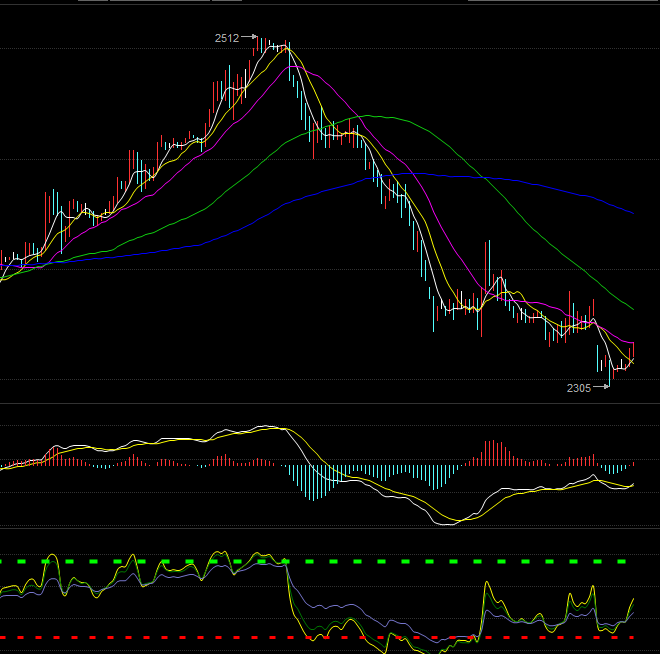Click the blue moving average line's right end
This screenshot has height=654, width=660.
633,213
